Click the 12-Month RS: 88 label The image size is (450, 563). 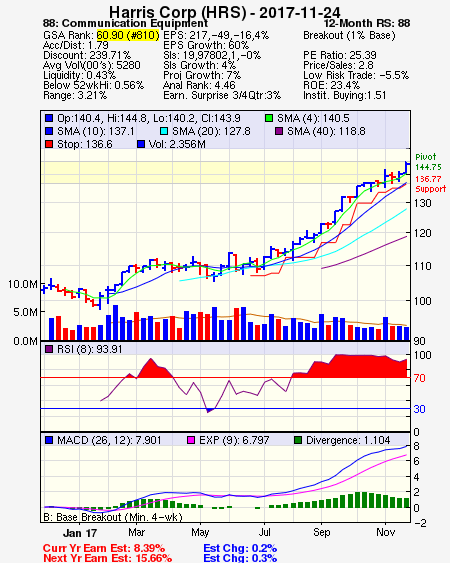pos(367,23)
